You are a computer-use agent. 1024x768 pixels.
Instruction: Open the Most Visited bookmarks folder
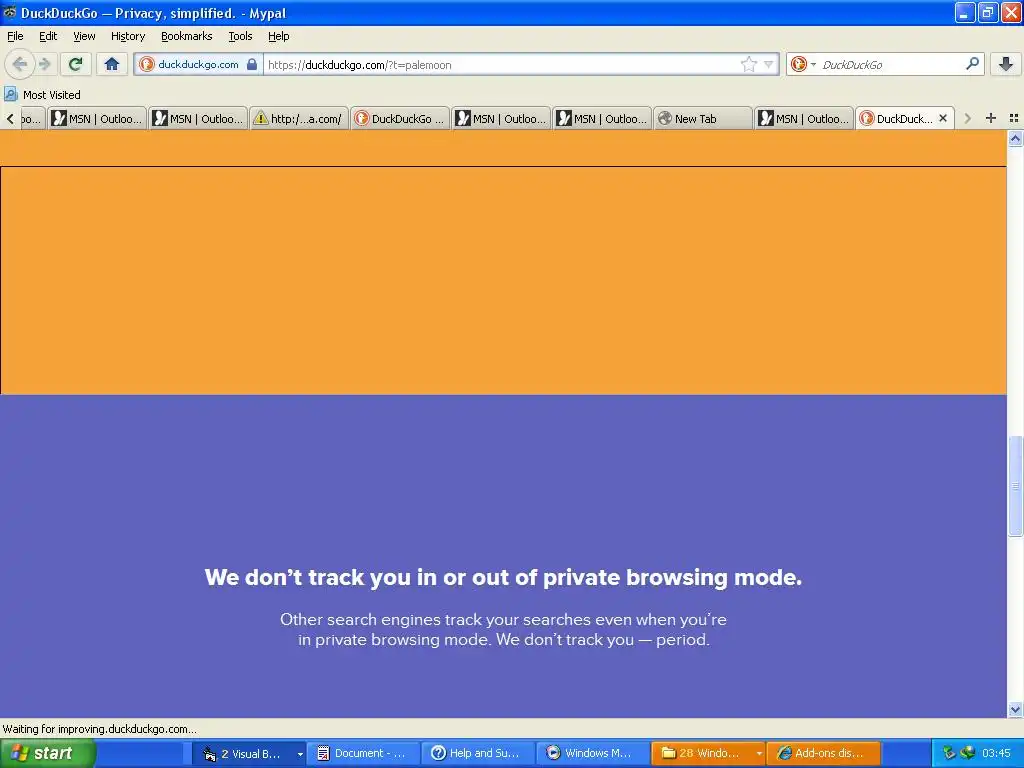click(42, 95)
